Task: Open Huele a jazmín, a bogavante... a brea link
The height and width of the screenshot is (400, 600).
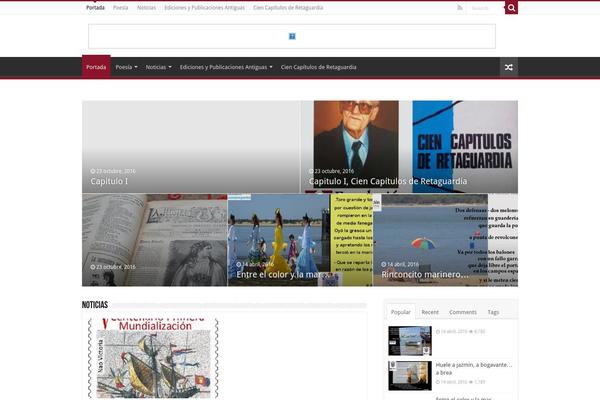Action: pyautogui.click(x=474, y=369)
